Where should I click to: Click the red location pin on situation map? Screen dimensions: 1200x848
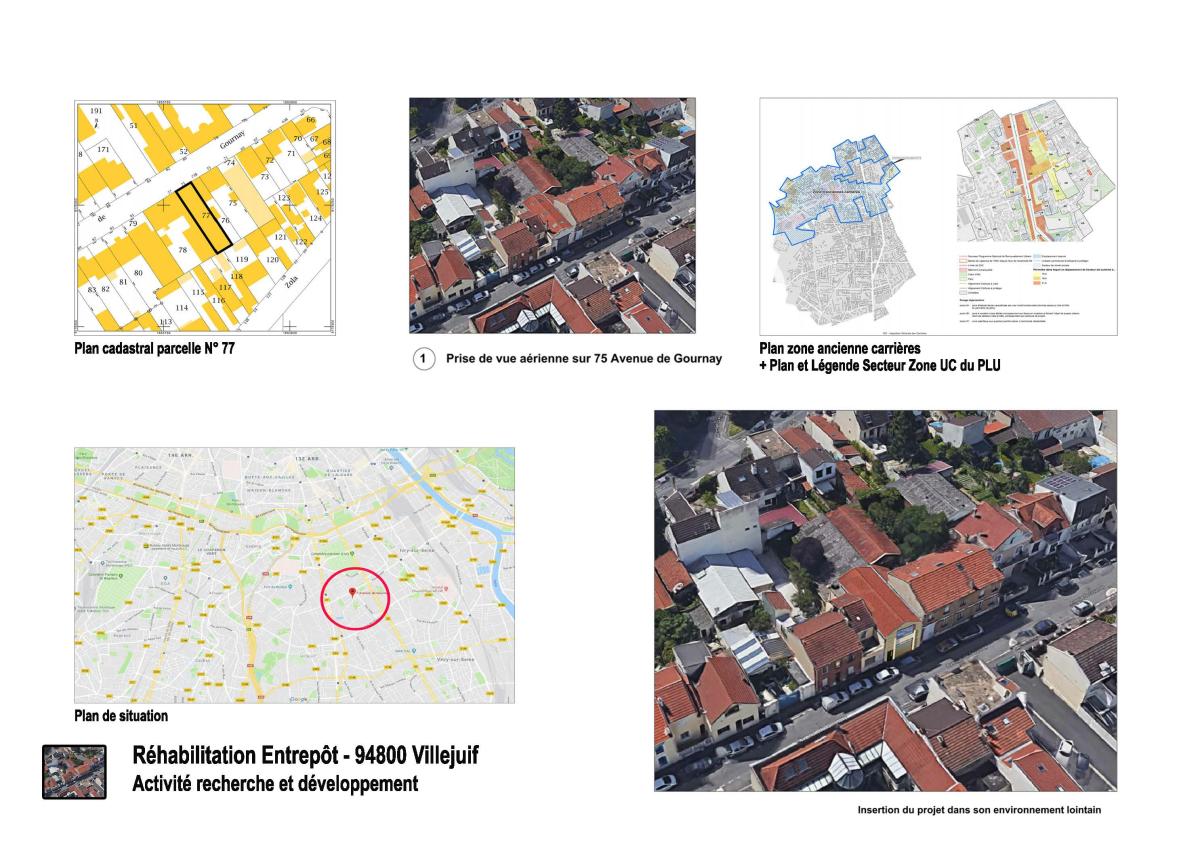tap(352, 593)
